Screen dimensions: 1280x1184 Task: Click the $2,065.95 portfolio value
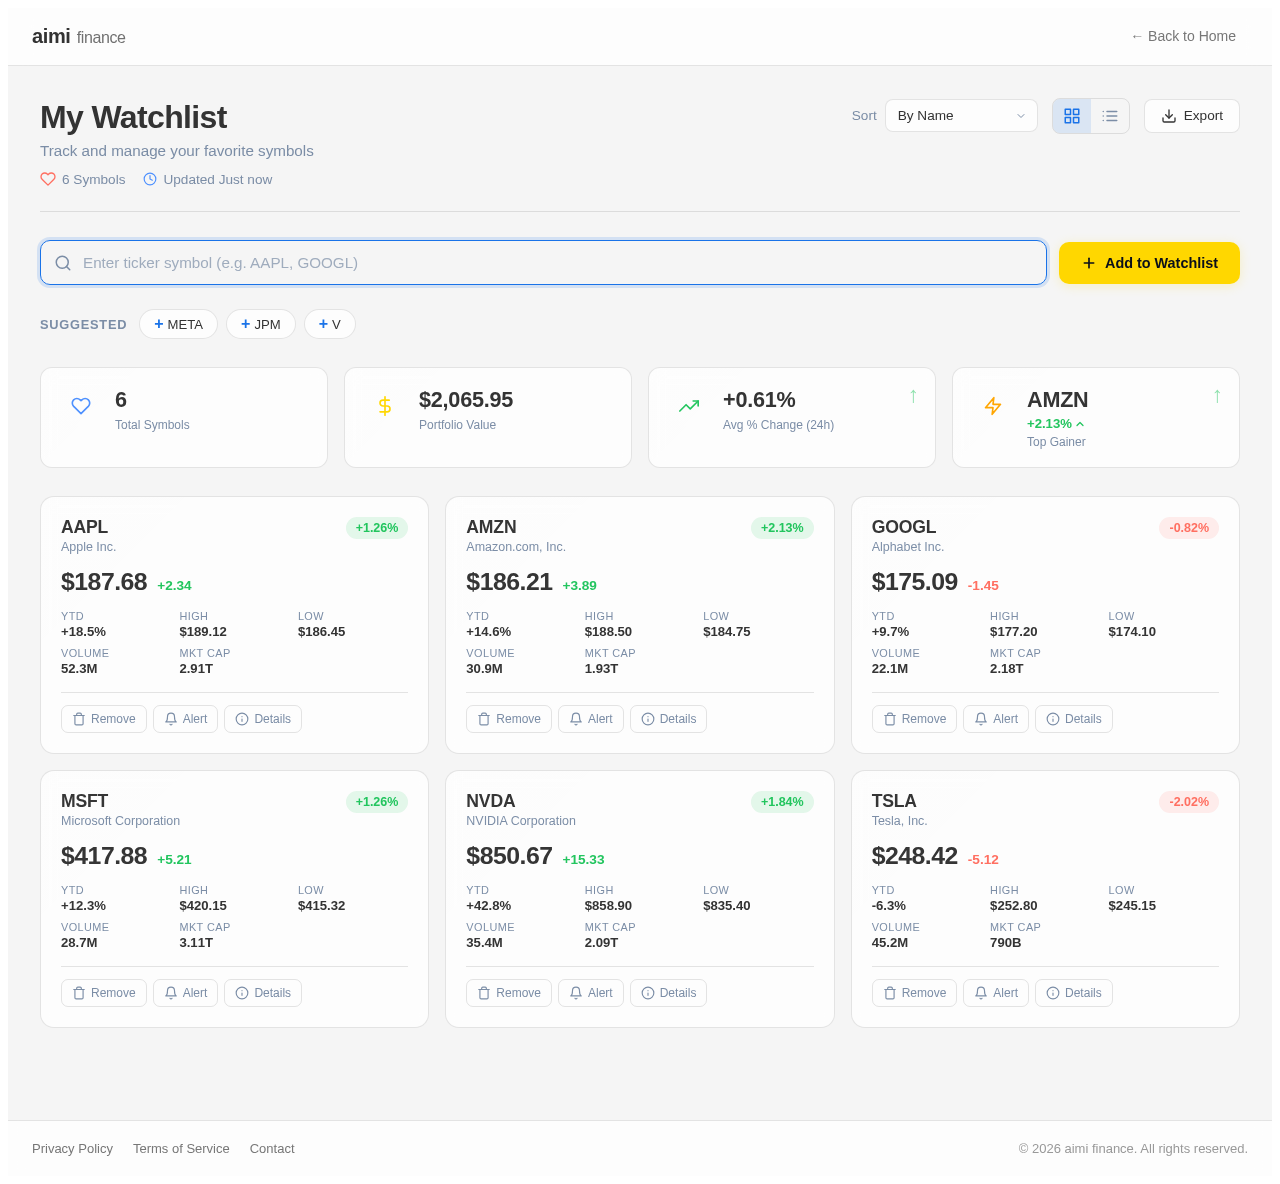tap(466, 400)
